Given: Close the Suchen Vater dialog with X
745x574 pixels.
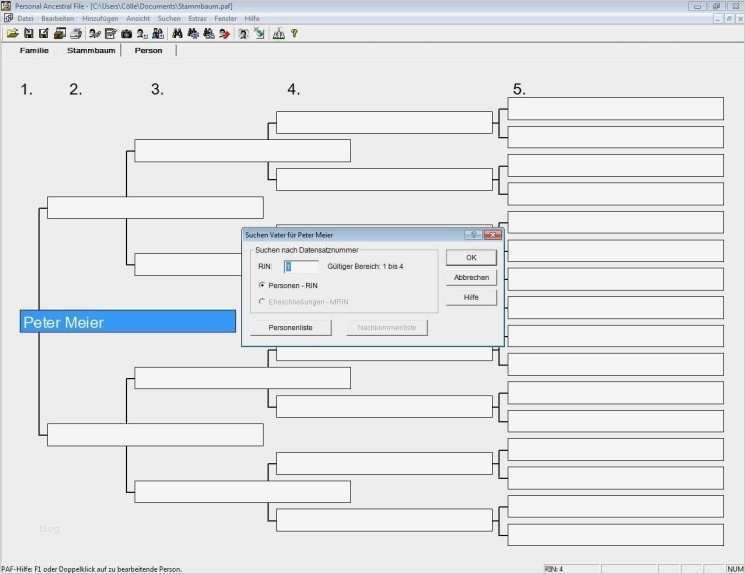Looking at the screenshot, I should [x=492, y=235].
